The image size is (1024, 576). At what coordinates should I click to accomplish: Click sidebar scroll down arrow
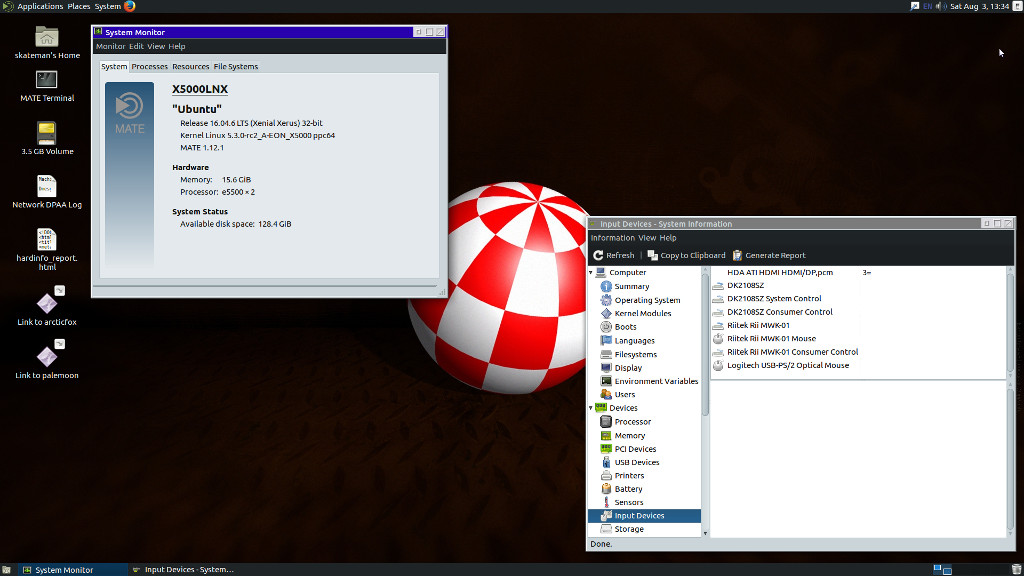(705, 534)
